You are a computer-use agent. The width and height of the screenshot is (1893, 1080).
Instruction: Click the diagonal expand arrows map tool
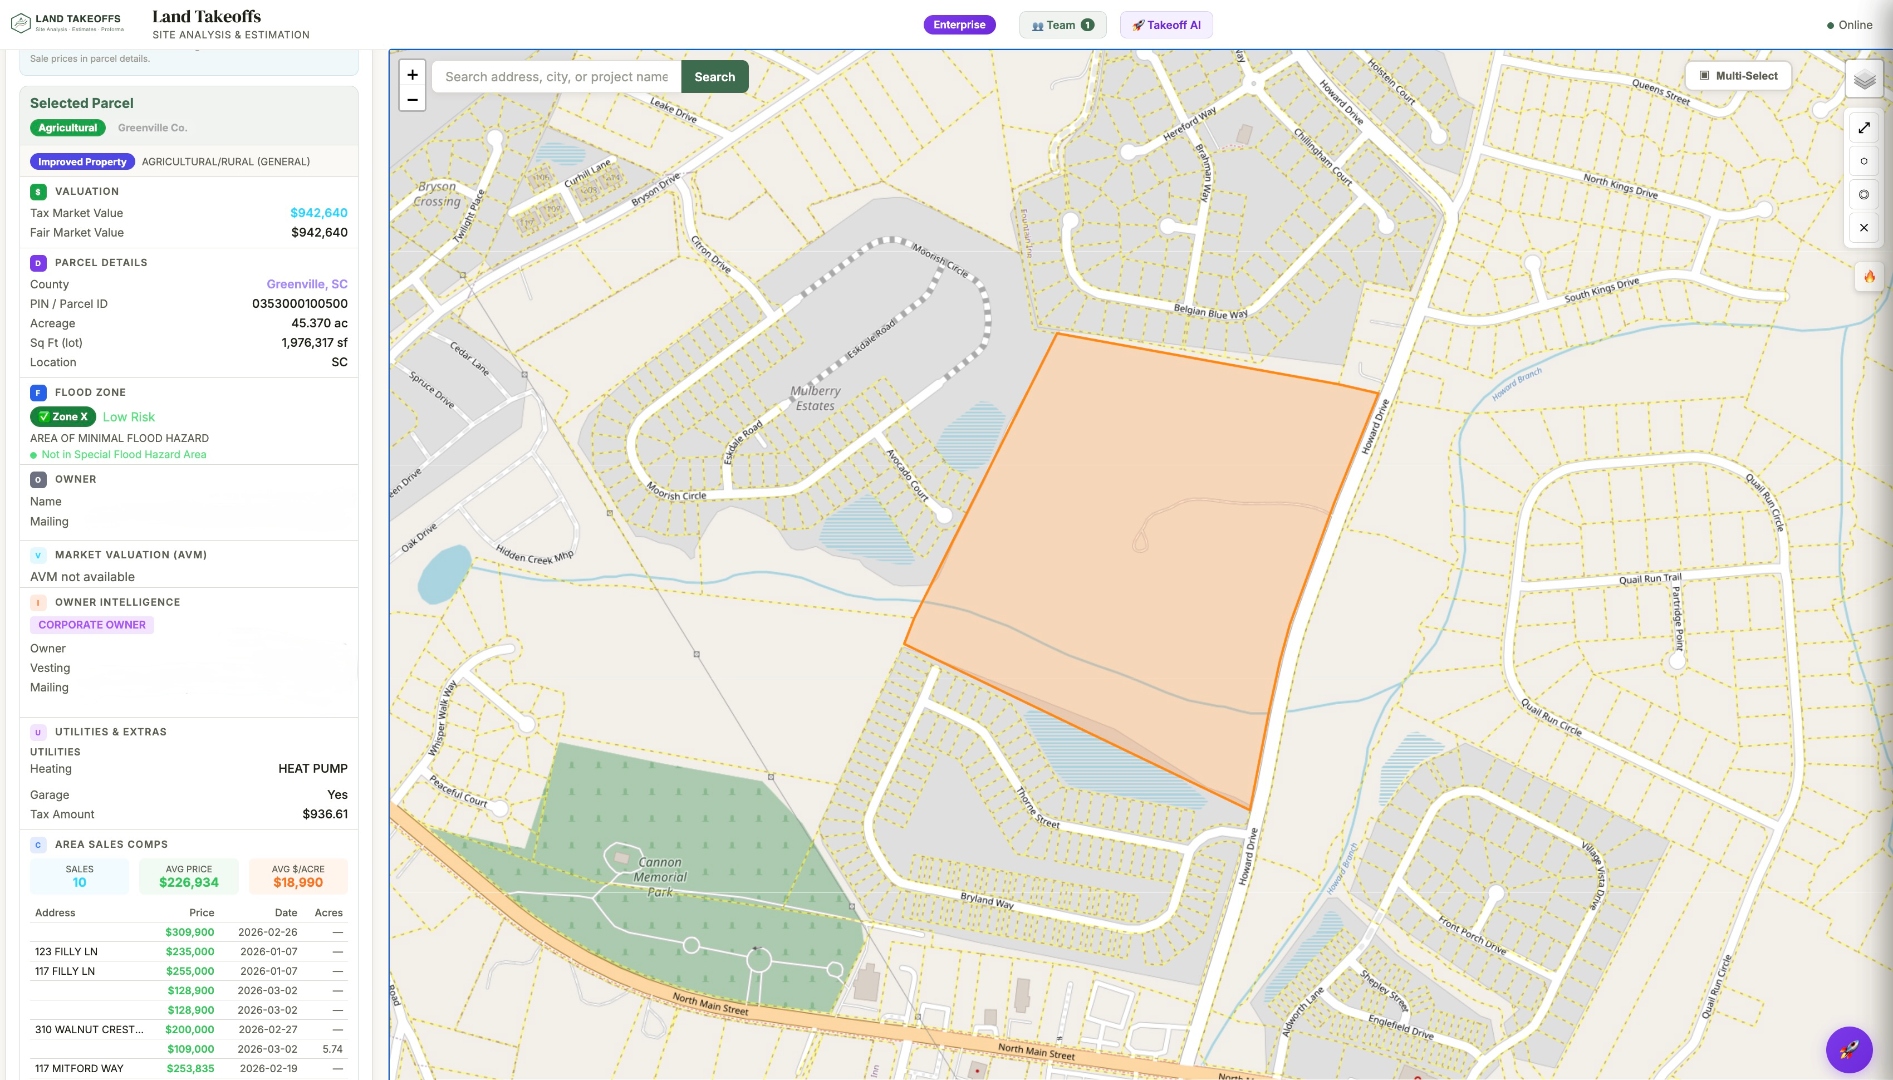pyautogui.click(x=1864, y=127)
